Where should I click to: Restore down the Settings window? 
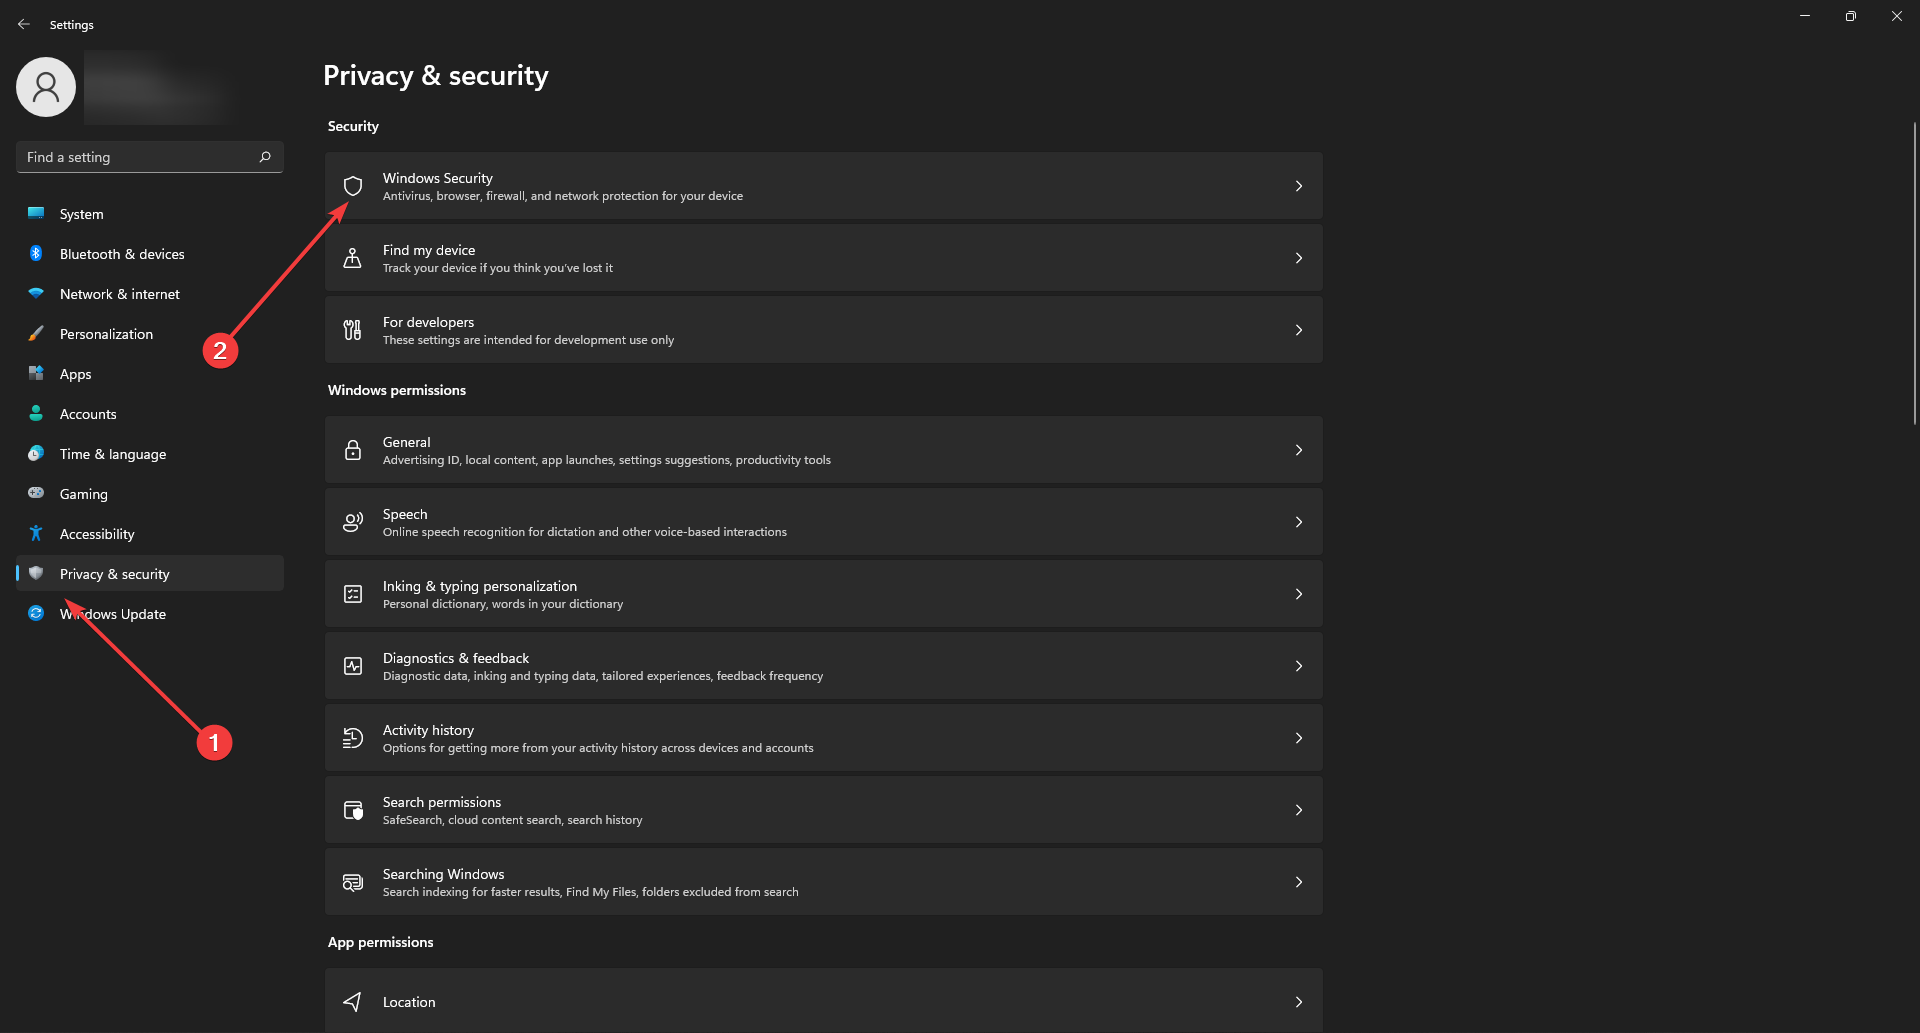point(1851,16)
